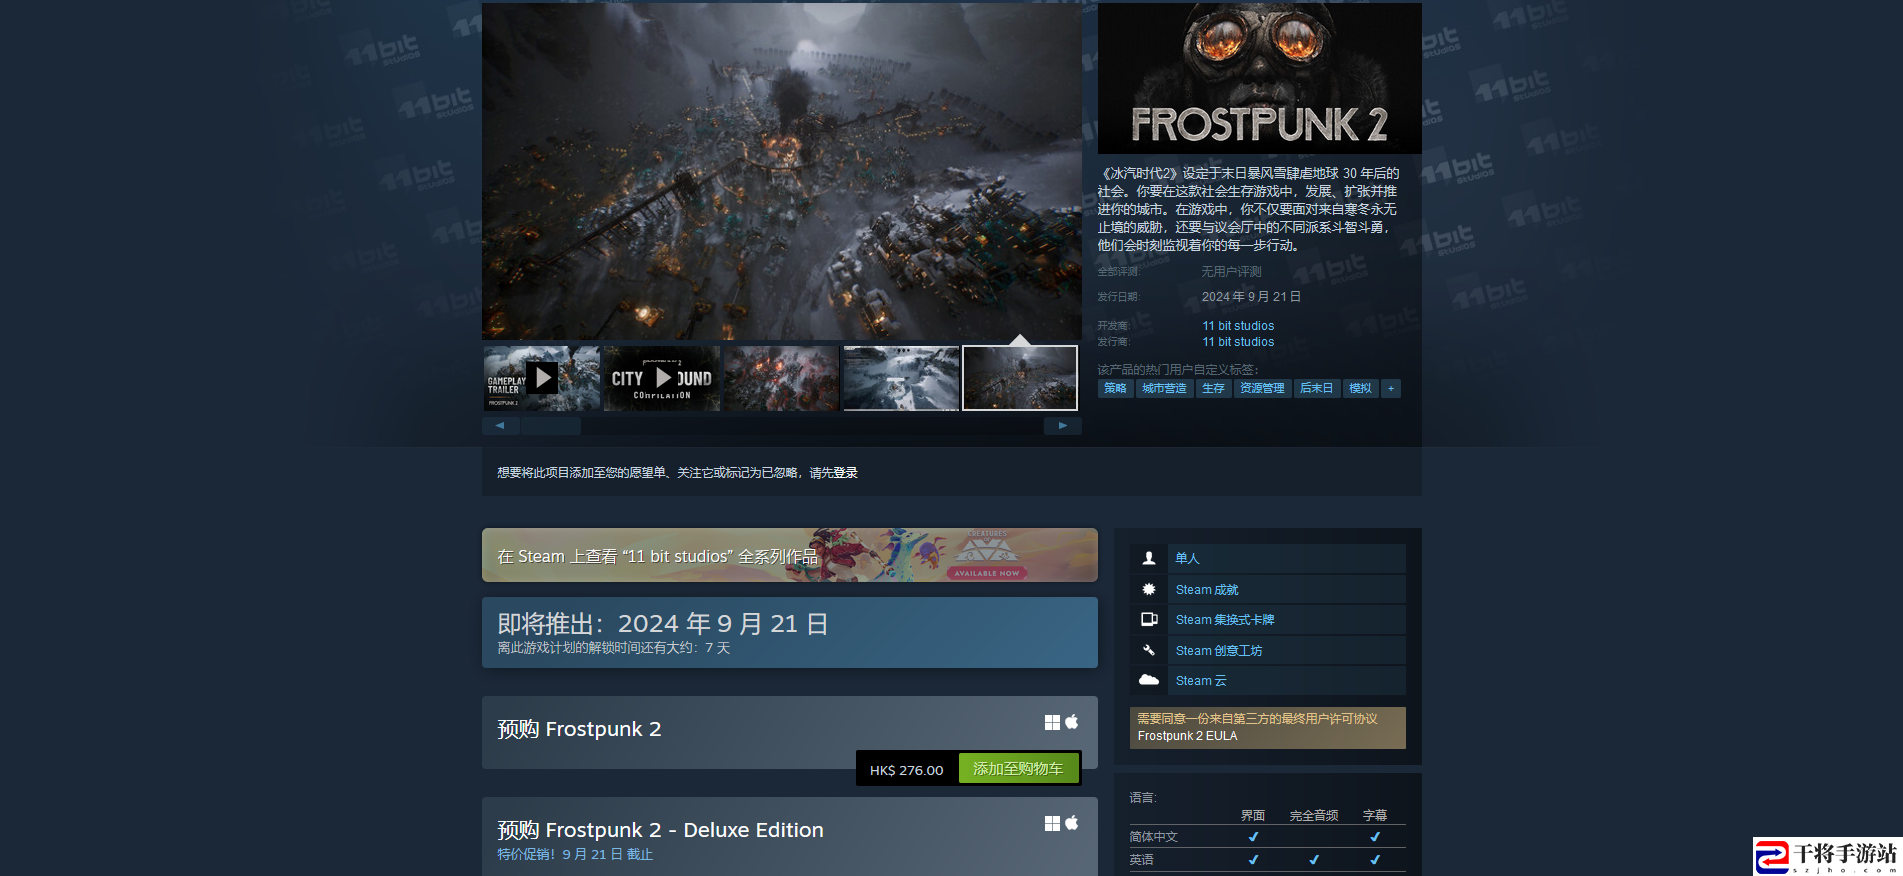1903x876 pixels.
Task: Play the Gameplay Trailer video thumbnail
Action: [x=541, y=378]
